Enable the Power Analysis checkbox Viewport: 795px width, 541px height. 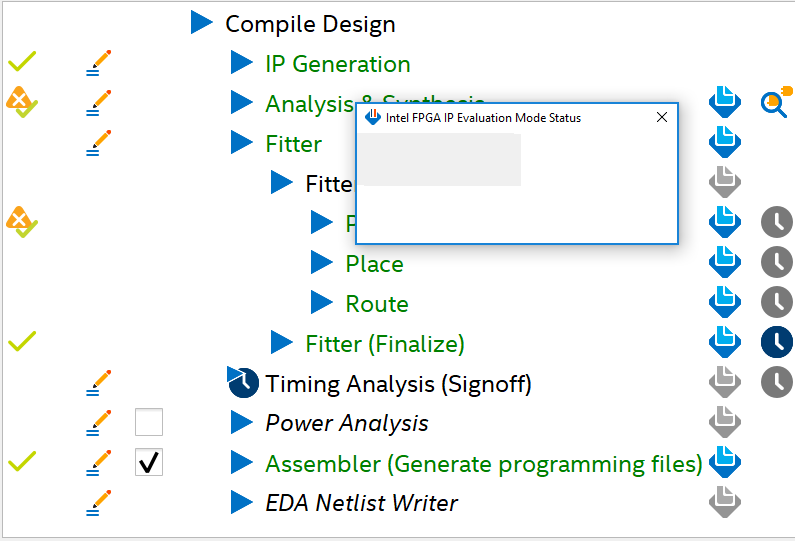click(149, 423)
